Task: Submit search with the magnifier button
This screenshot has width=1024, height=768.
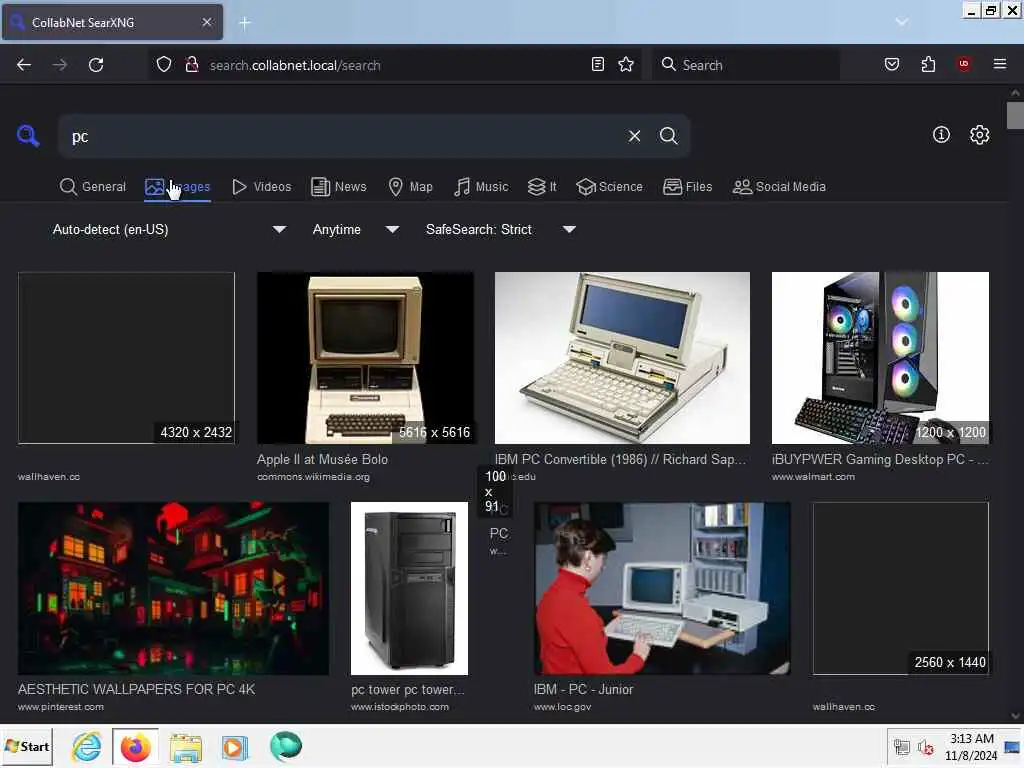Action: [x=668, y=136]
